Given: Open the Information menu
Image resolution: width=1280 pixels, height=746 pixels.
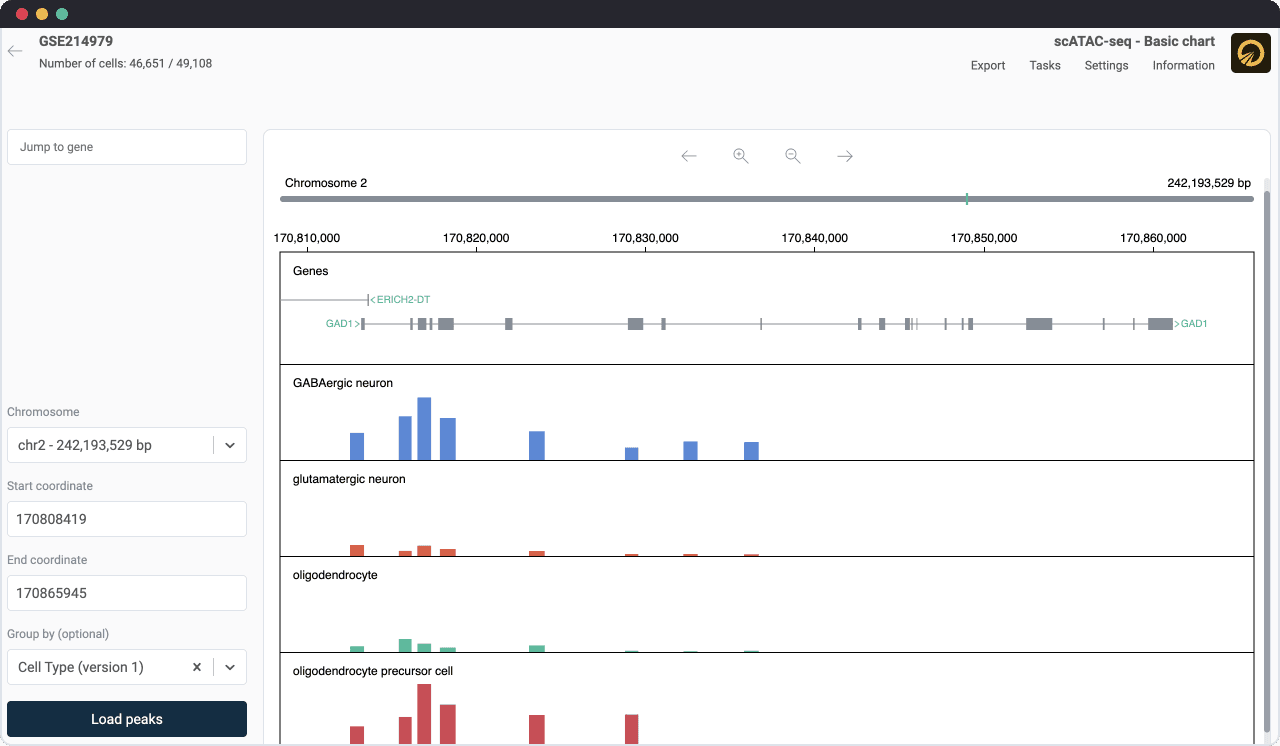Looking at the screenshot, I should coord(1183,66).
